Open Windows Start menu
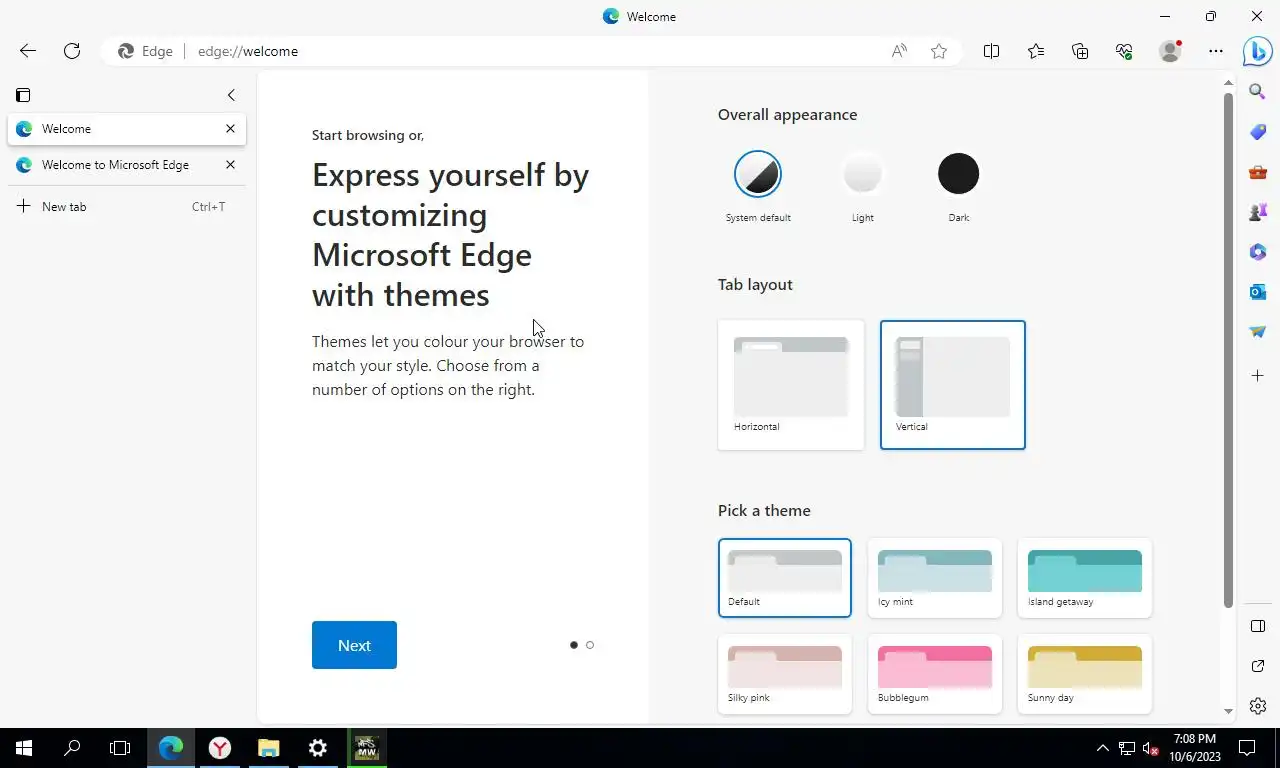1280x768 pixels. [x=24, y=748]
